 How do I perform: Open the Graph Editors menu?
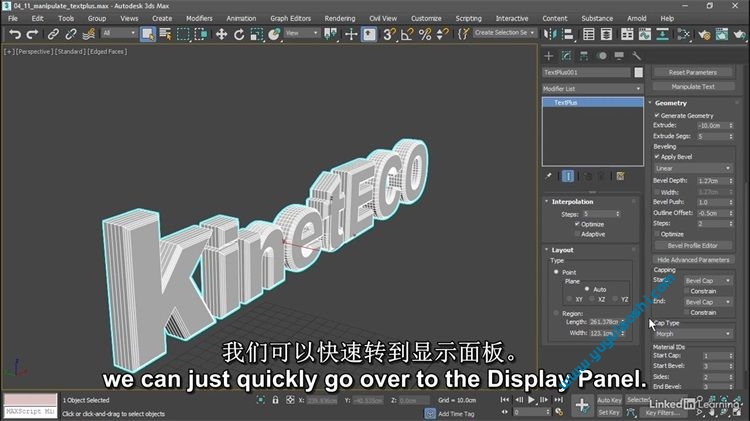(x=290, y=18)
